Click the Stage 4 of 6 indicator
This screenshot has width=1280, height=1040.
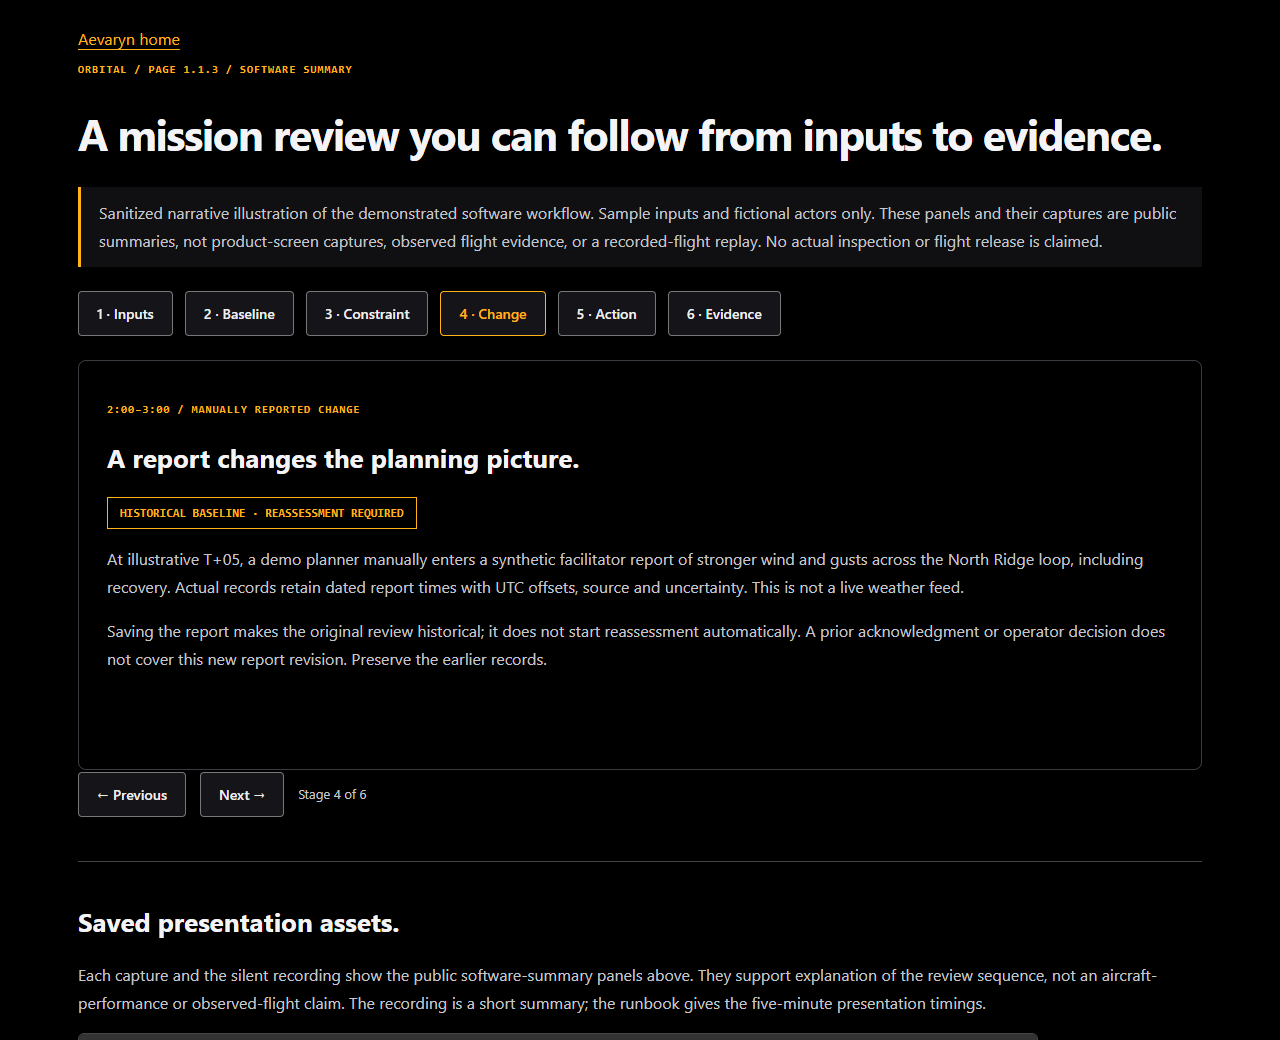[x=332, y=795]
